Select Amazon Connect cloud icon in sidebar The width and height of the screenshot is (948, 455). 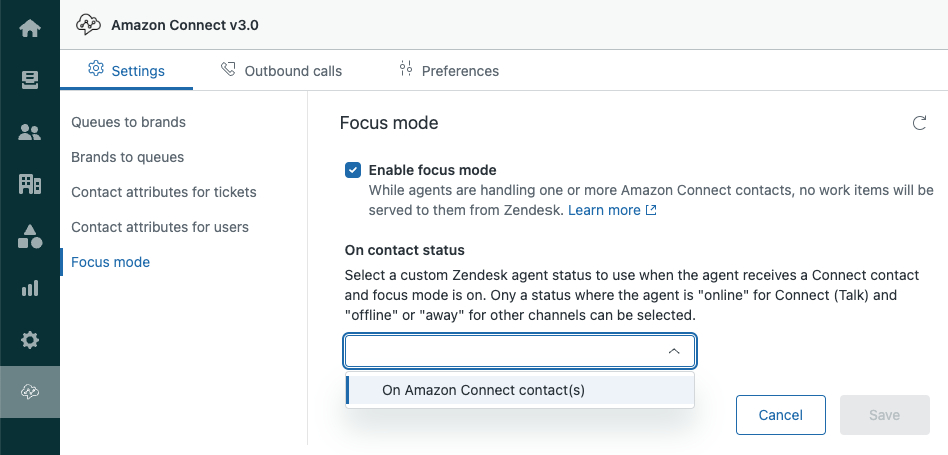(30, 392)
